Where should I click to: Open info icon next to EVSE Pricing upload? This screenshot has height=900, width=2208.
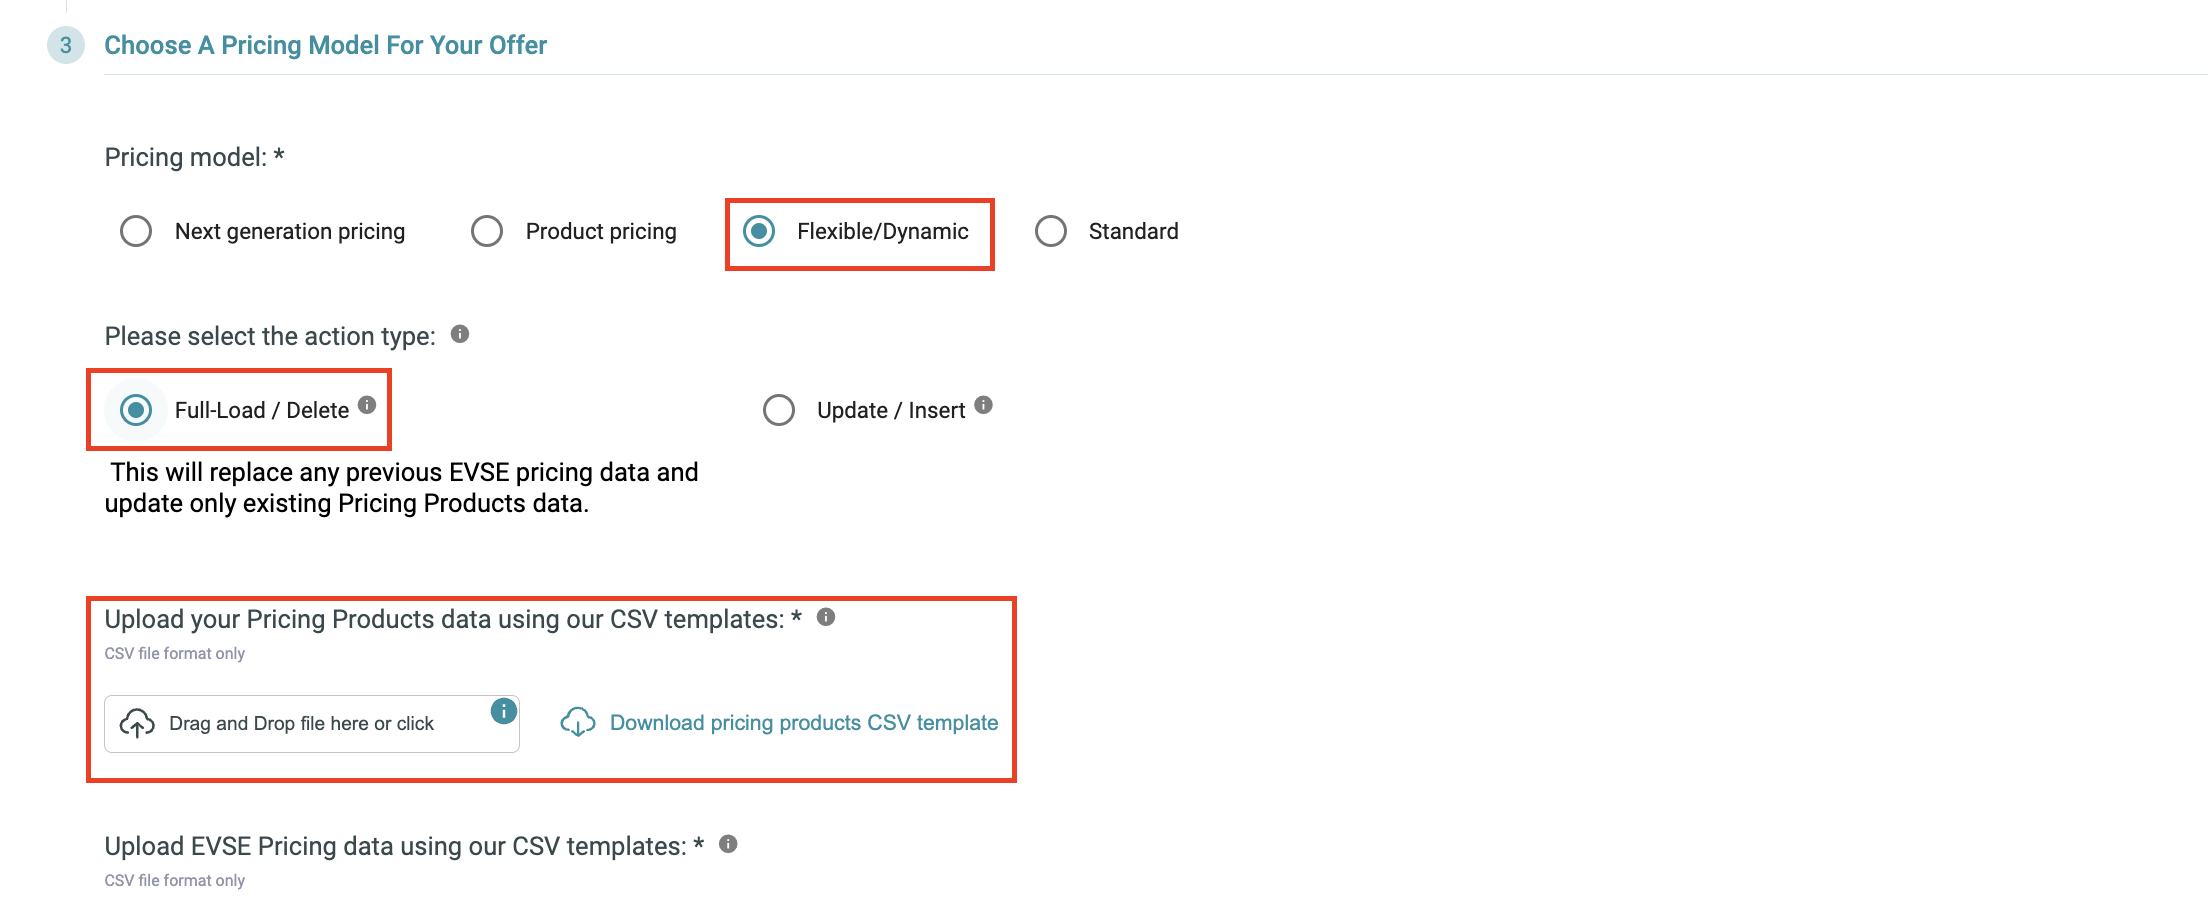[729, 844]
